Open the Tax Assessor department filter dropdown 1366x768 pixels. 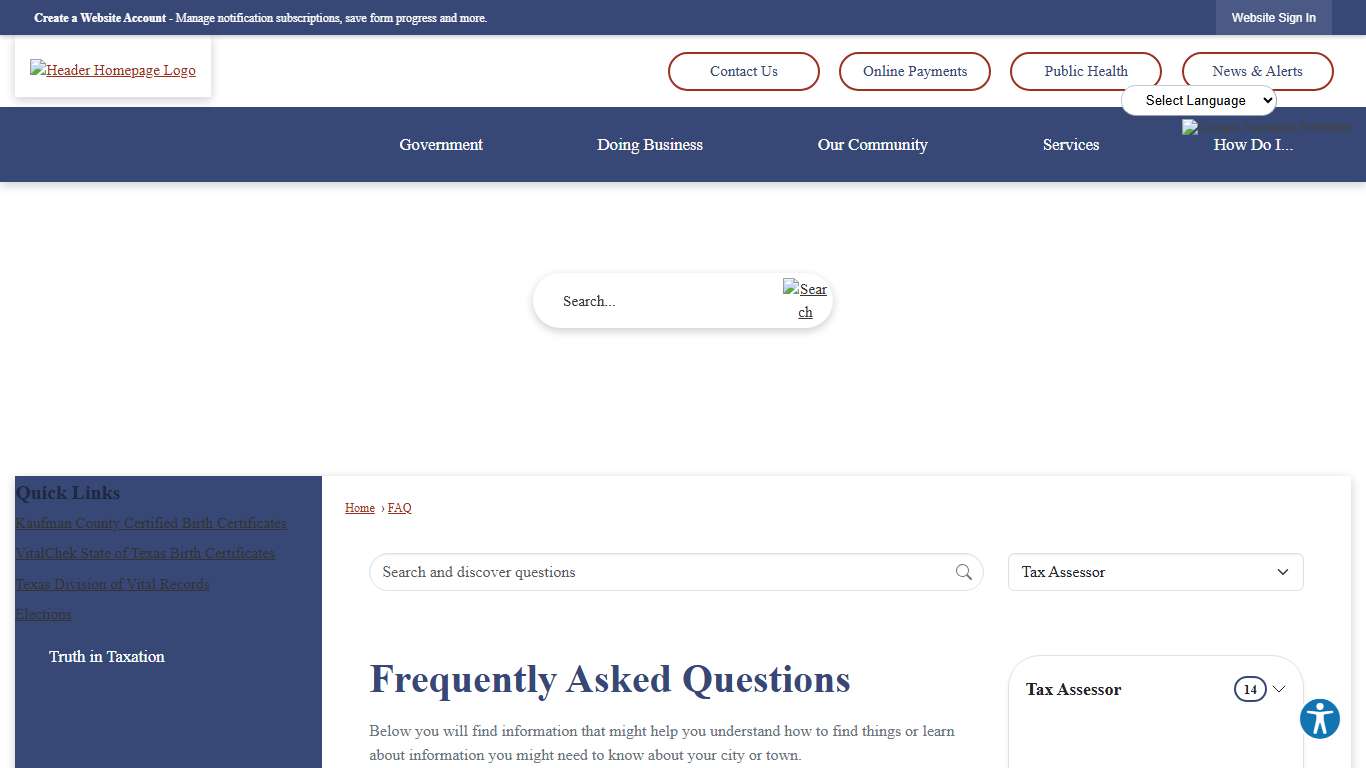tap(1155, 572)
